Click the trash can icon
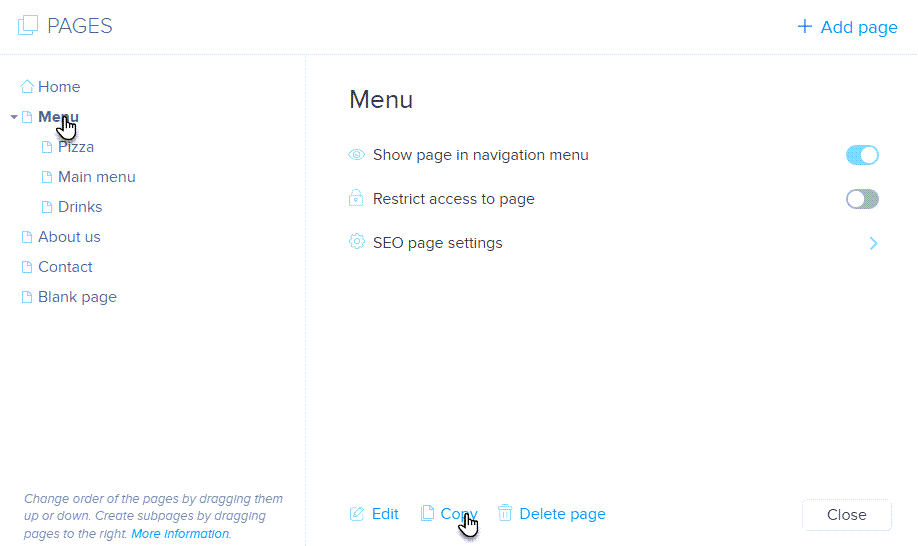 point(505,513)
